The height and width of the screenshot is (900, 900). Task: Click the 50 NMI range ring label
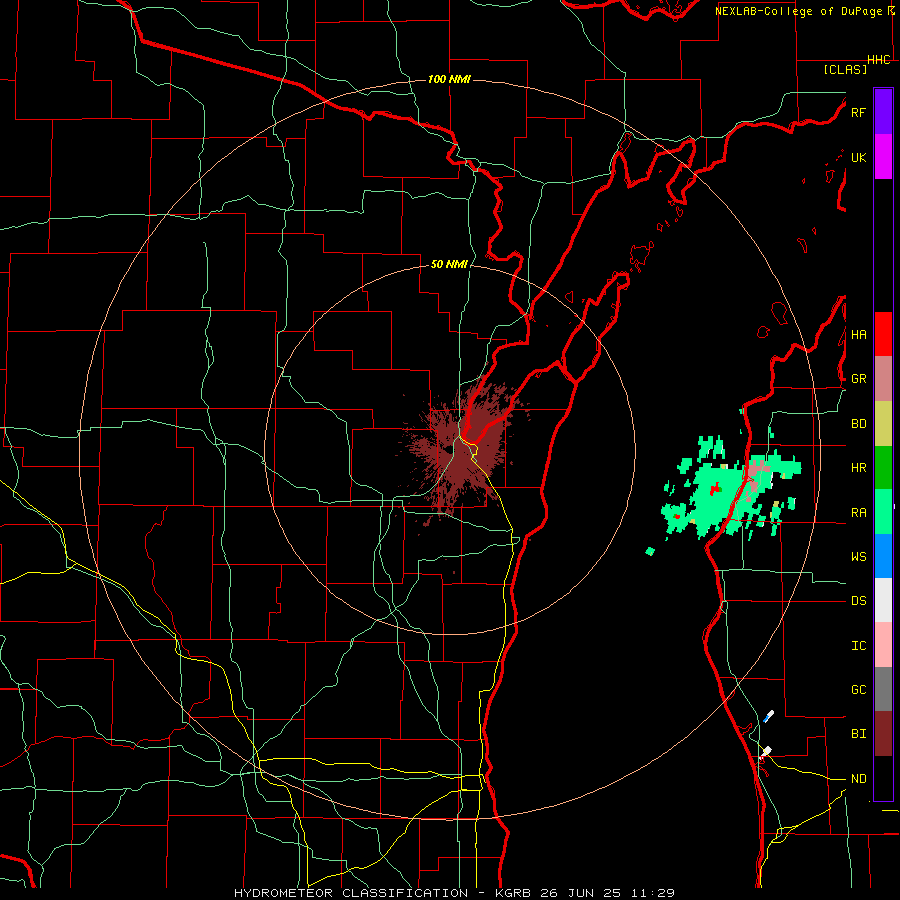click(x=449, y=264)
